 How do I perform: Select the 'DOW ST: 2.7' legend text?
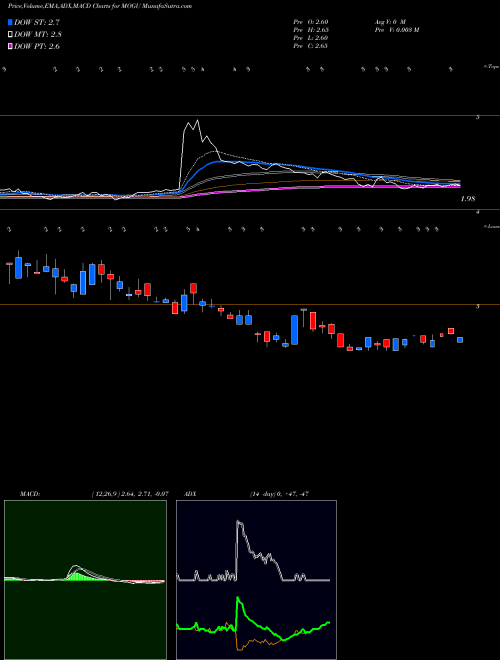pos(37,22)
